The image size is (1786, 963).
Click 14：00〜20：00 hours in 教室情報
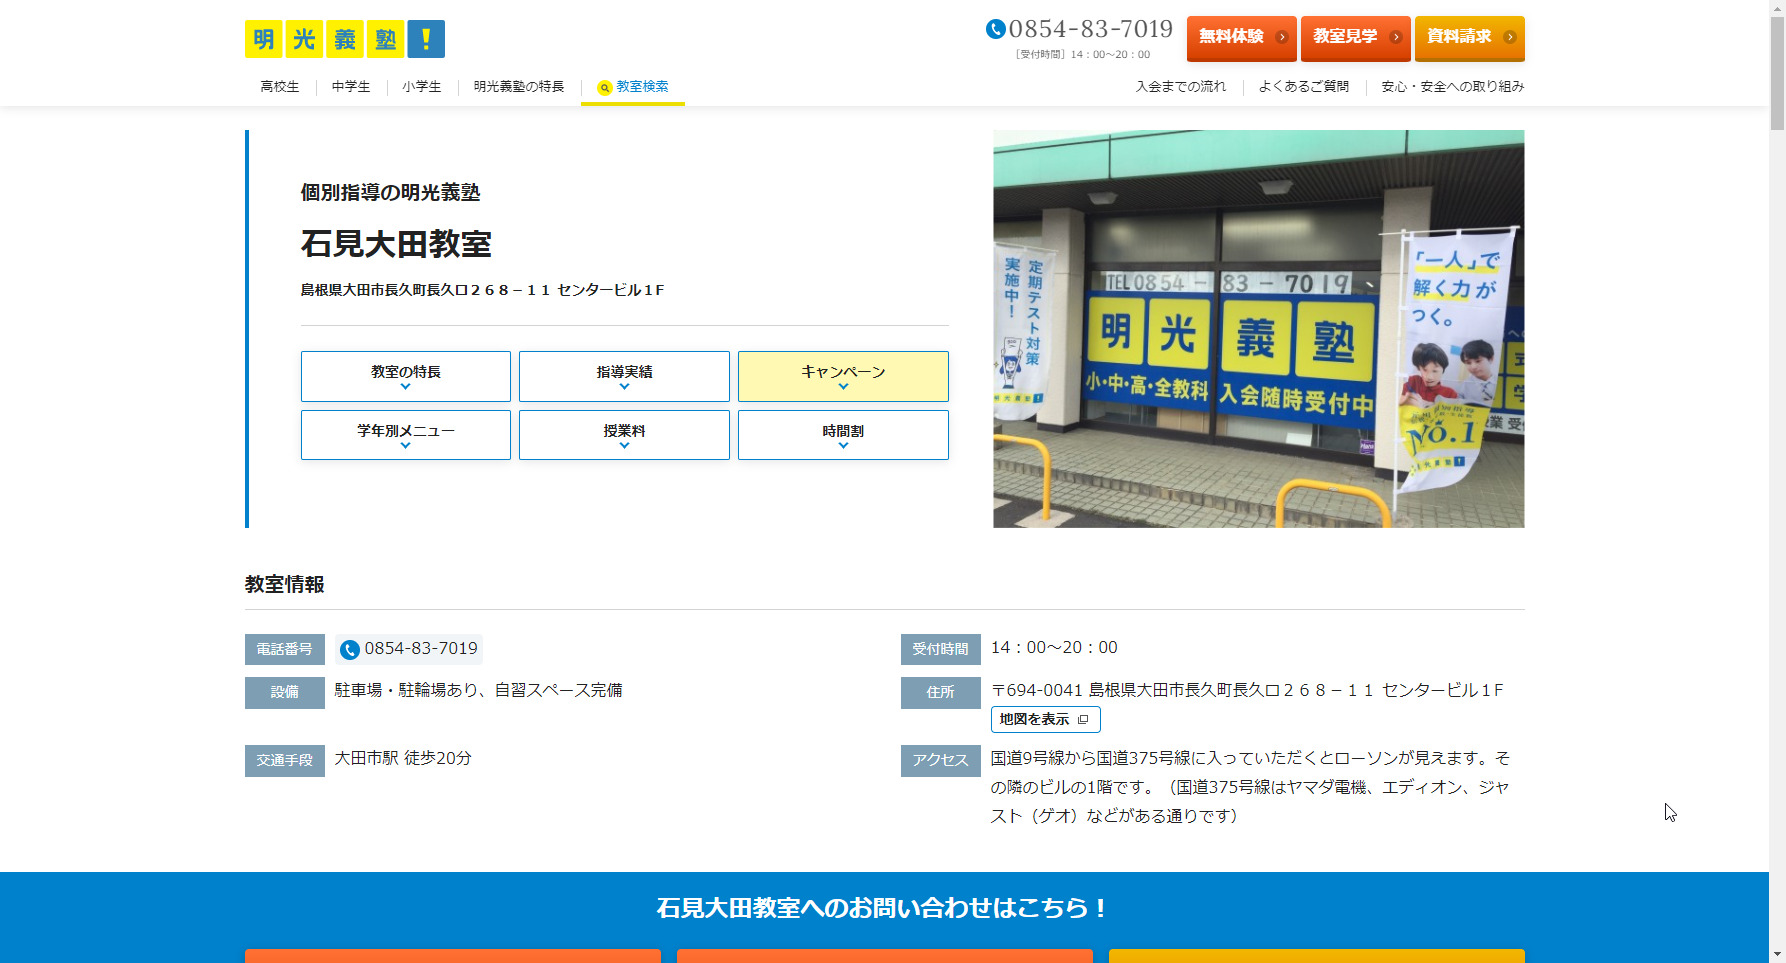click(x=1054, y=648)
